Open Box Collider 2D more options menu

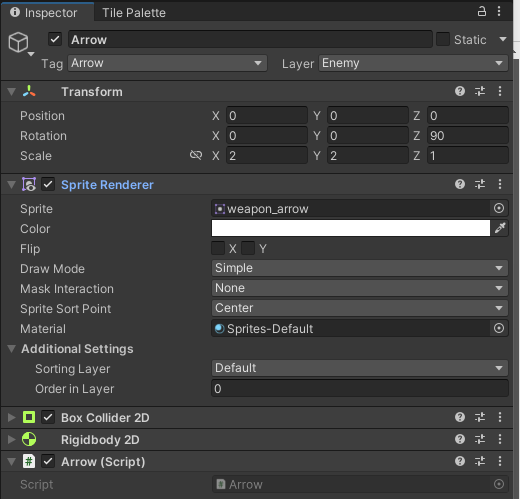click(500, 417)
